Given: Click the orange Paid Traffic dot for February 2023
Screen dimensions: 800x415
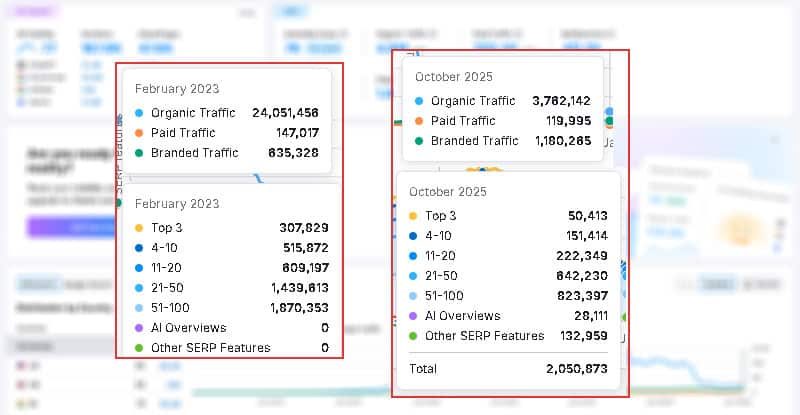Looking at the screenshot, I should pos(139,133).
